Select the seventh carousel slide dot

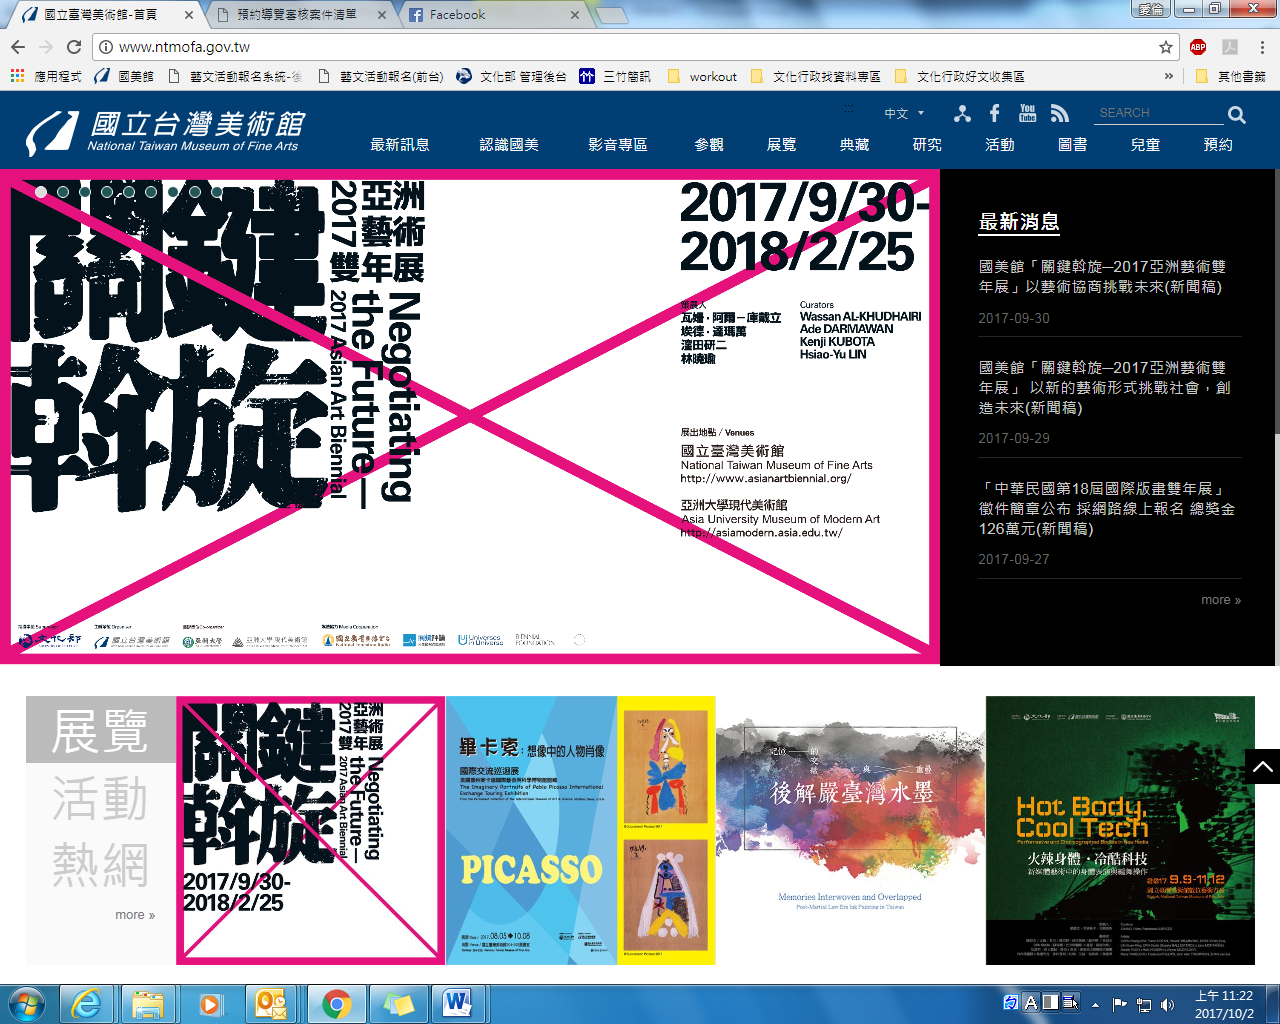point(173,192)
